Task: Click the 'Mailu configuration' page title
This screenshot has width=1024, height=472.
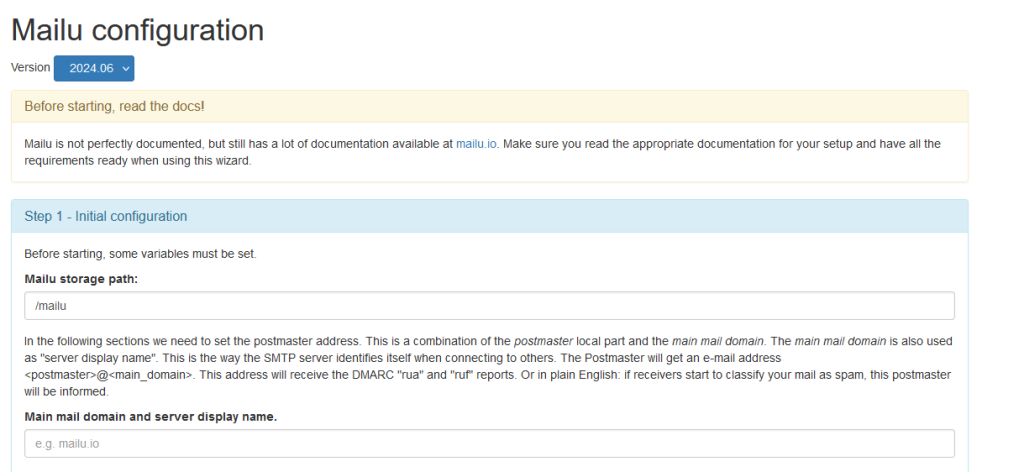Action: coord(138,30)
